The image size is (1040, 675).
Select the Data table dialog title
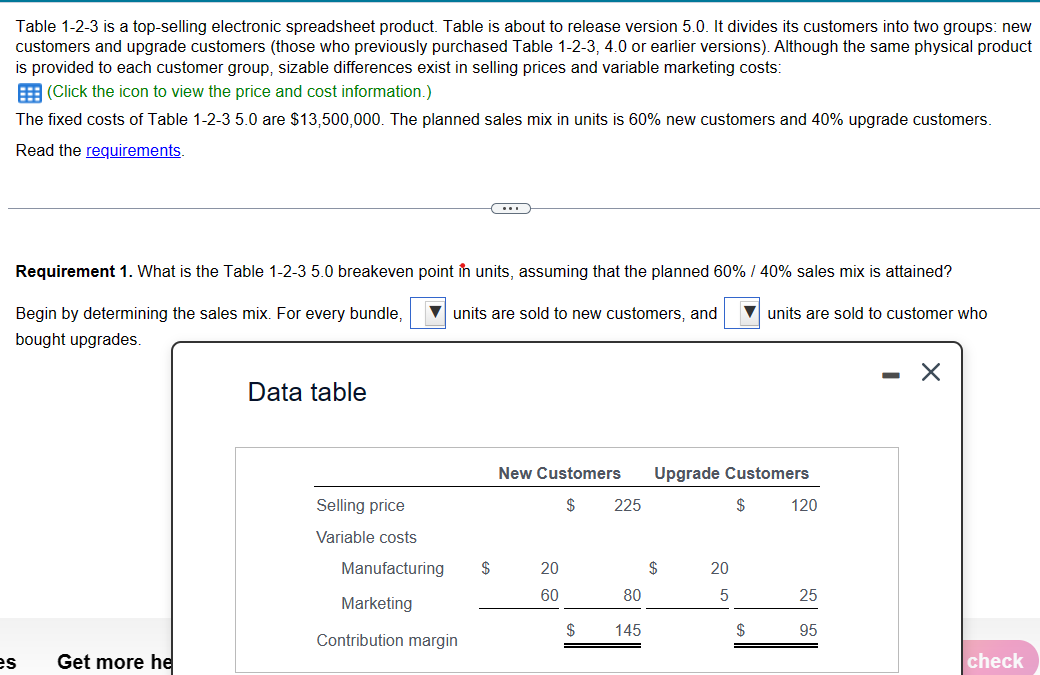[x=307, y=393]
